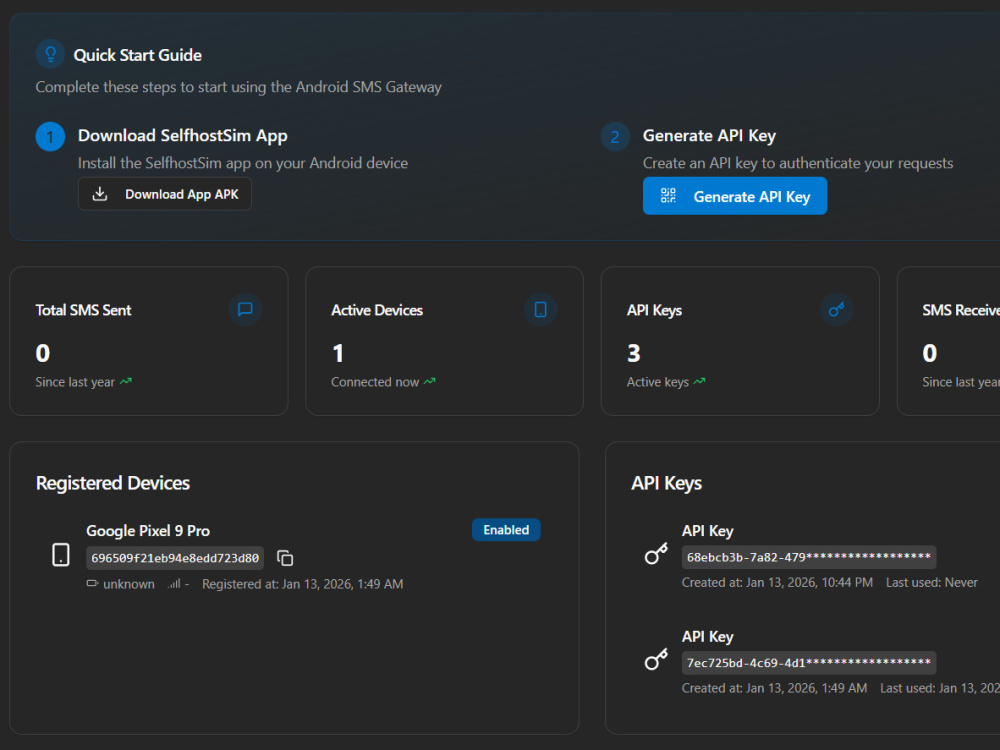Click the Active keys label

click(658, 382)
